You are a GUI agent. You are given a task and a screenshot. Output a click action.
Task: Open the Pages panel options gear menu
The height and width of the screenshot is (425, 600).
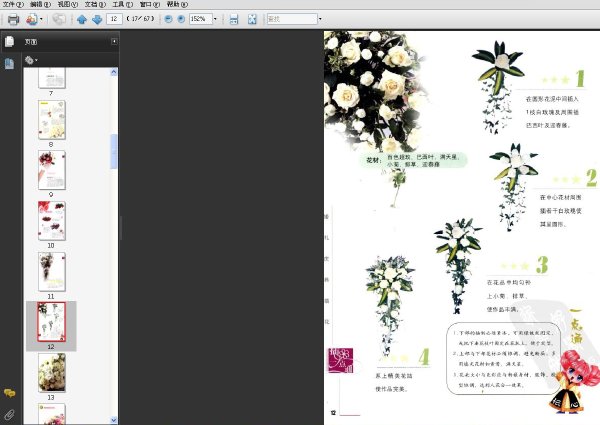31,60
